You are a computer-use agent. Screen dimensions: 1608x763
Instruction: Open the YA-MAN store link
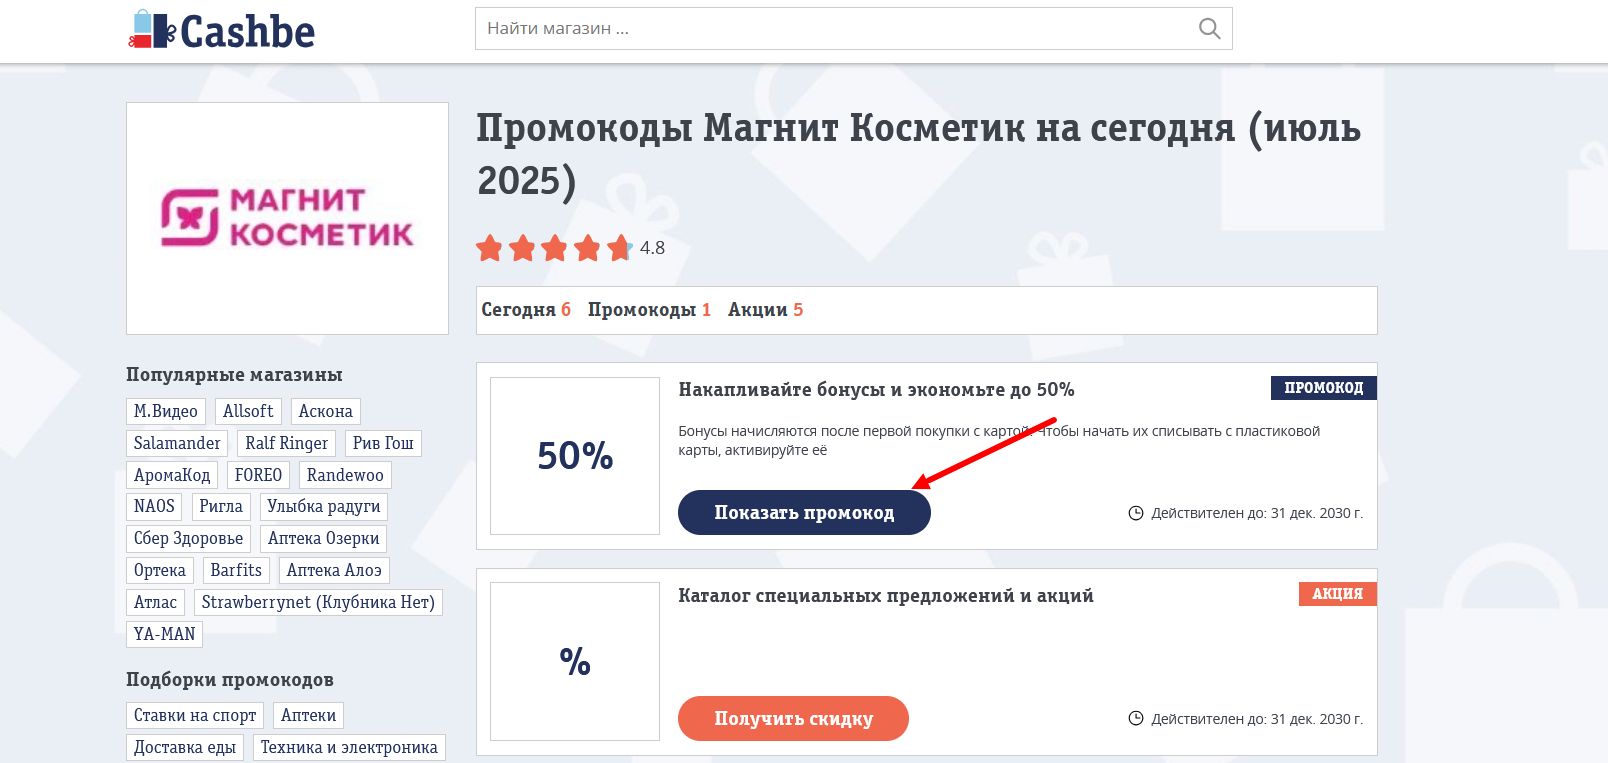point(165,634)
